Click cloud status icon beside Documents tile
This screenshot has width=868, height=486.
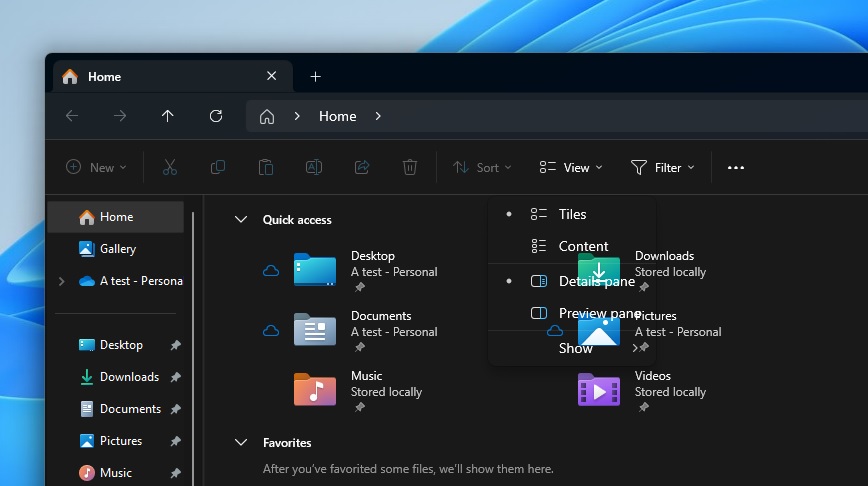point(271,330)
